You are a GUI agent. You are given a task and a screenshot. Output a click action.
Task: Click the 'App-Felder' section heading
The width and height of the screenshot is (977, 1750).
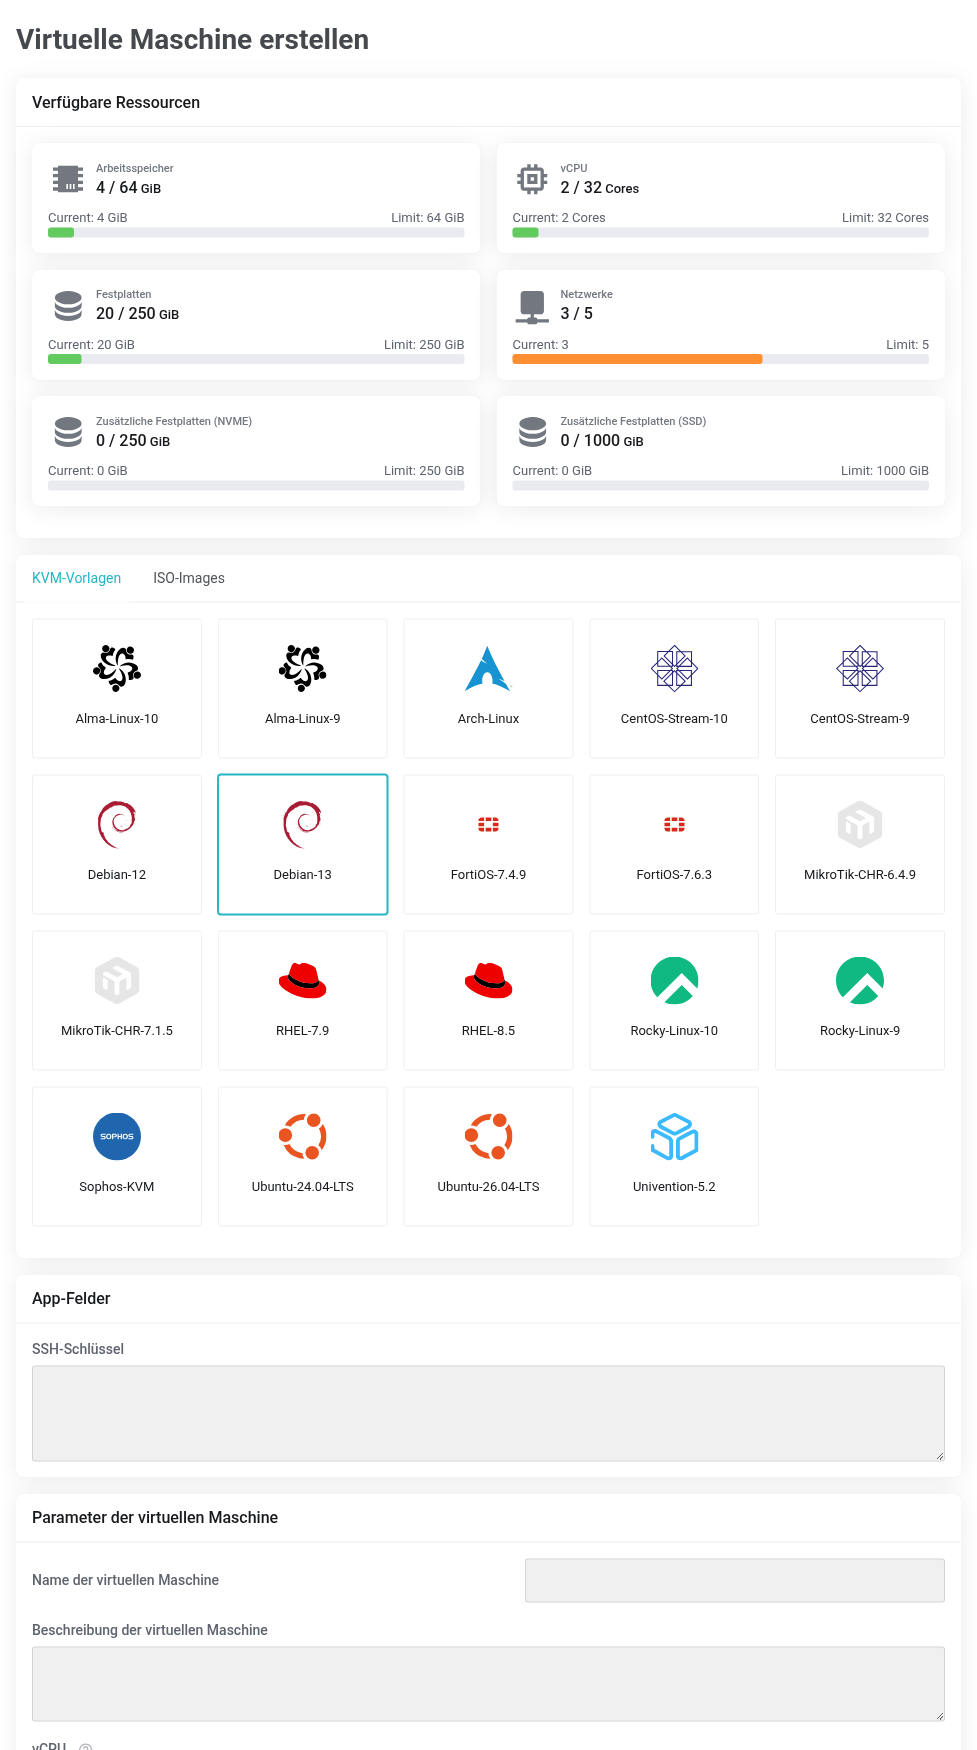71,1298
